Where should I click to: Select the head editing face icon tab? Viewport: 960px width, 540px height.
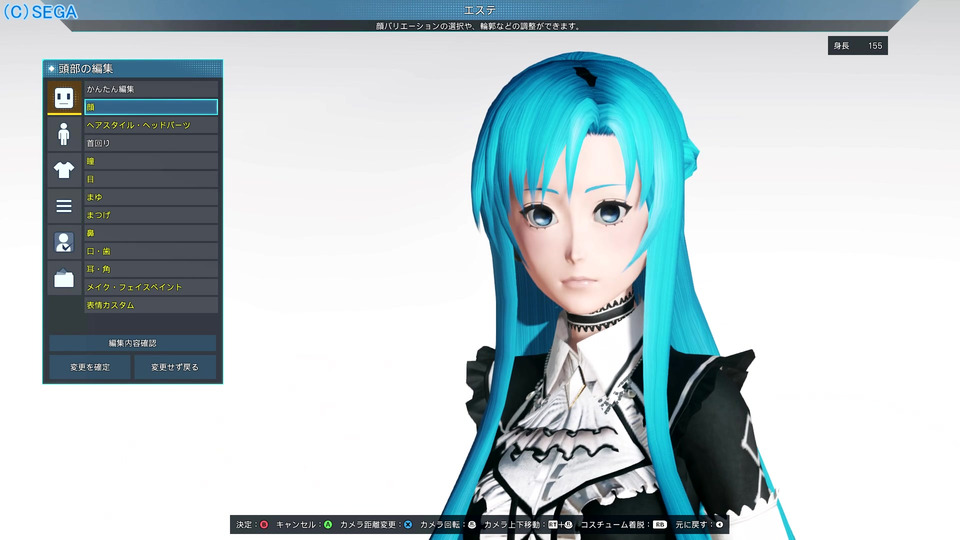tap(64, 98)
